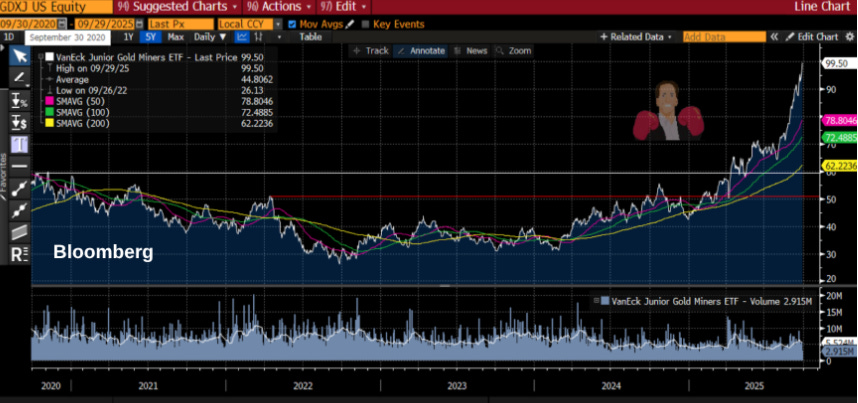This screenshot has height=403, width=858.
Task: Open chart settings gear
Action: click(849, 37)
